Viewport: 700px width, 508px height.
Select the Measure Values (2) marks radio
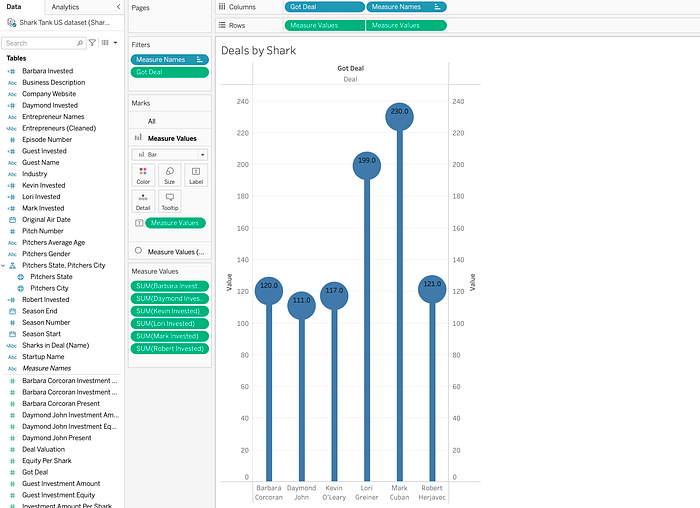pos(138,251)
